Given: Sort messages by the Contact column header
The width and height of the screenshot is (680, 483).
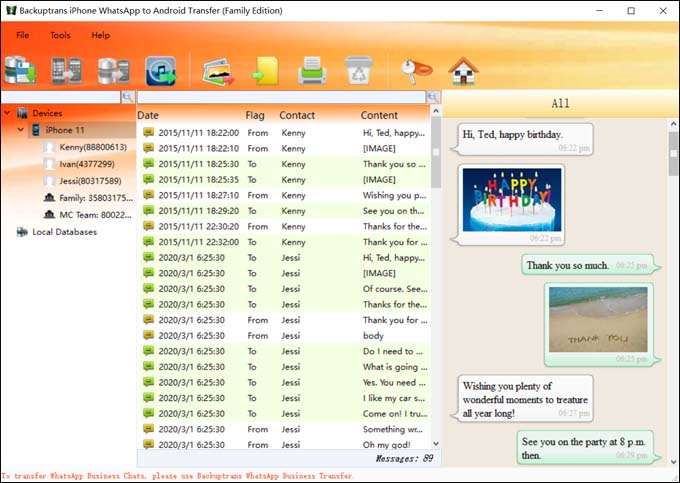Looking at the screenshot, I should (x=297, y=115).
